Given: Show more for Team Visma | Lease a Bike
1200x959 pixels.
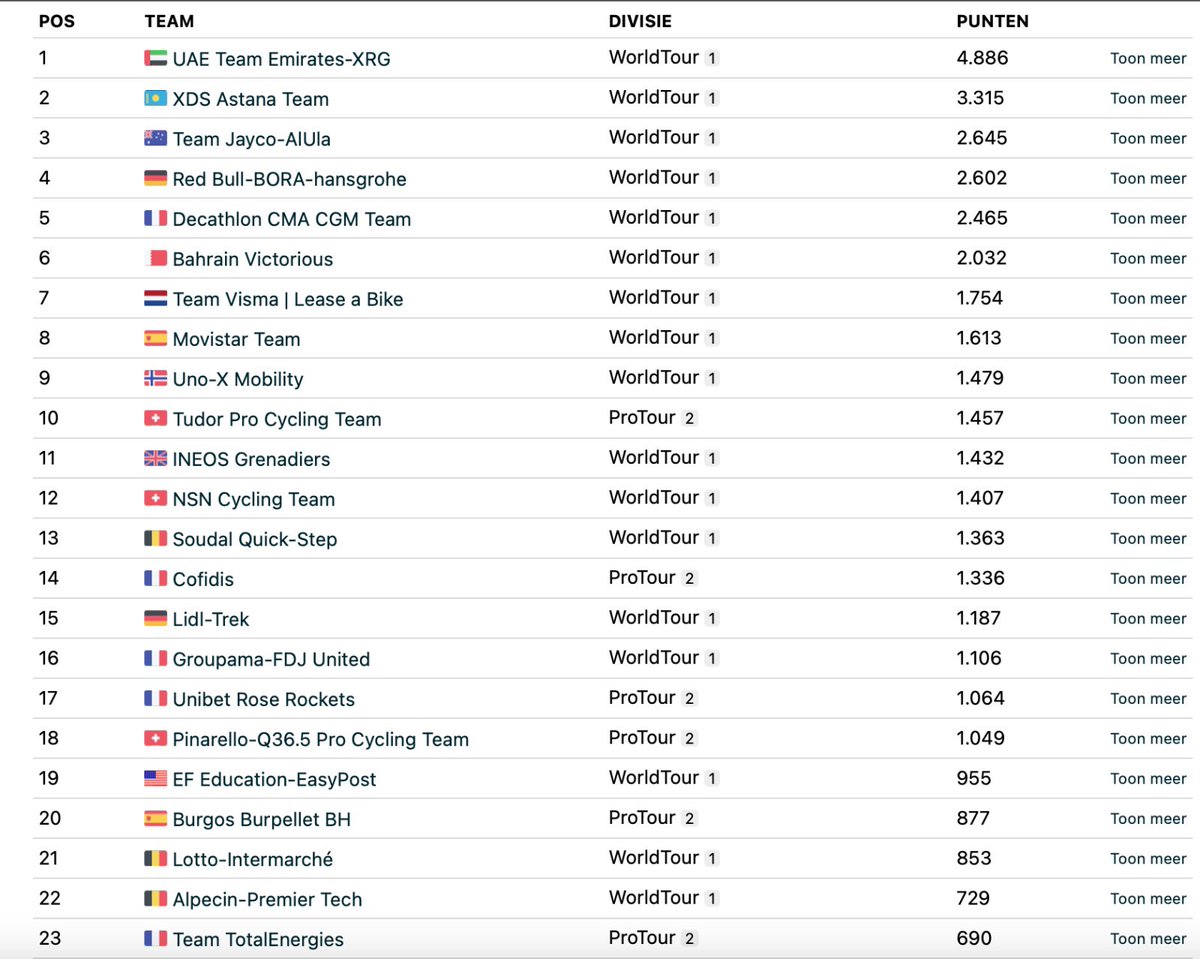Looking at the screenshot, I should (1148, 299).
